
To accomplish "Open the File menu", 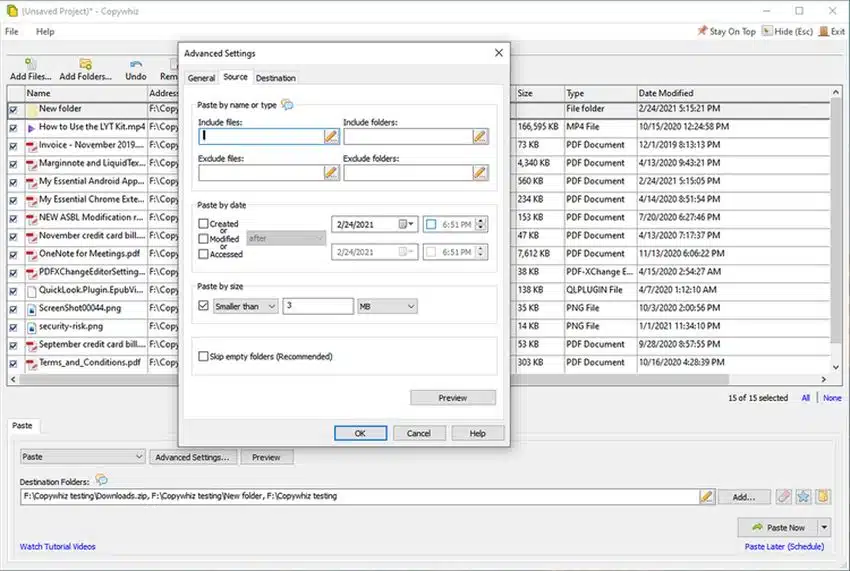I will pos(12,31).
